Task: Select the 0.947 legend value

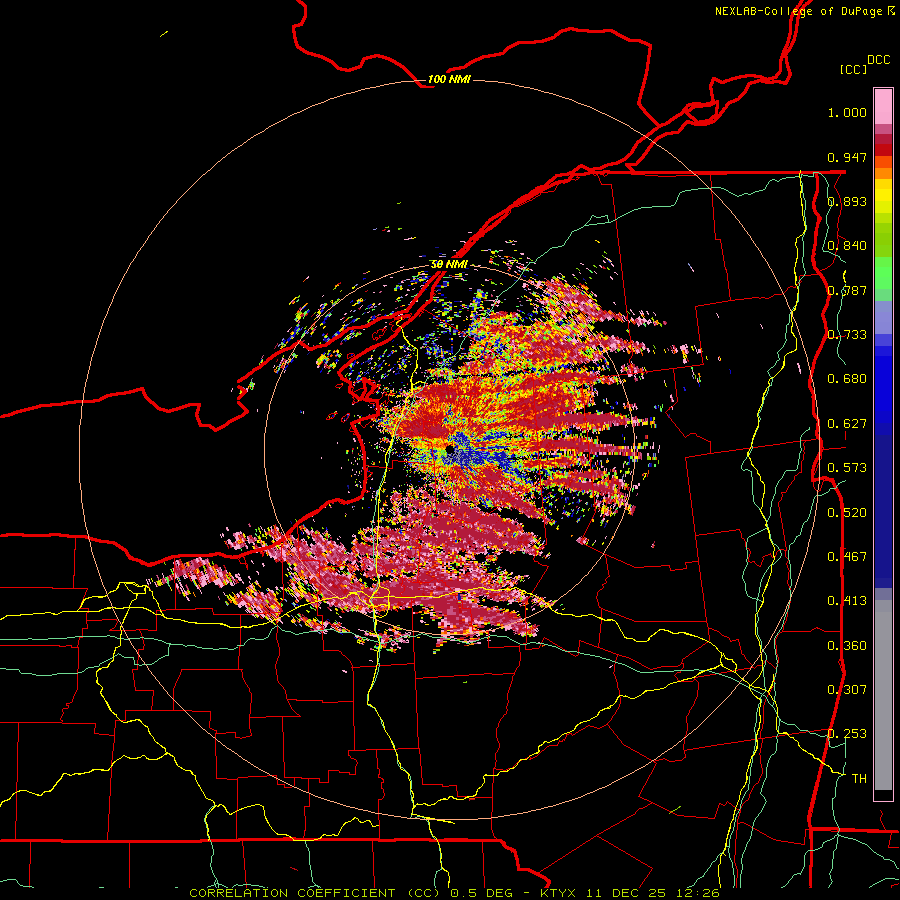Action: tap(847, 157)
